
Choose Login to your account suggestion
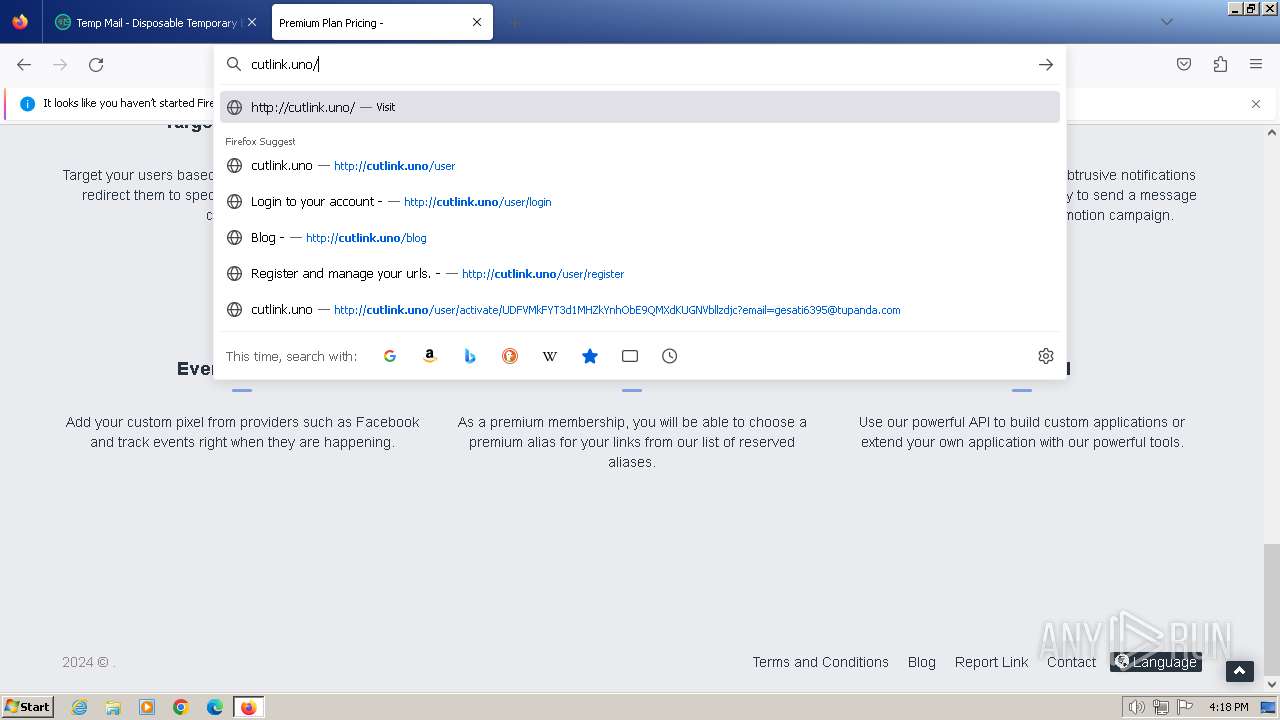click(640, 202)
